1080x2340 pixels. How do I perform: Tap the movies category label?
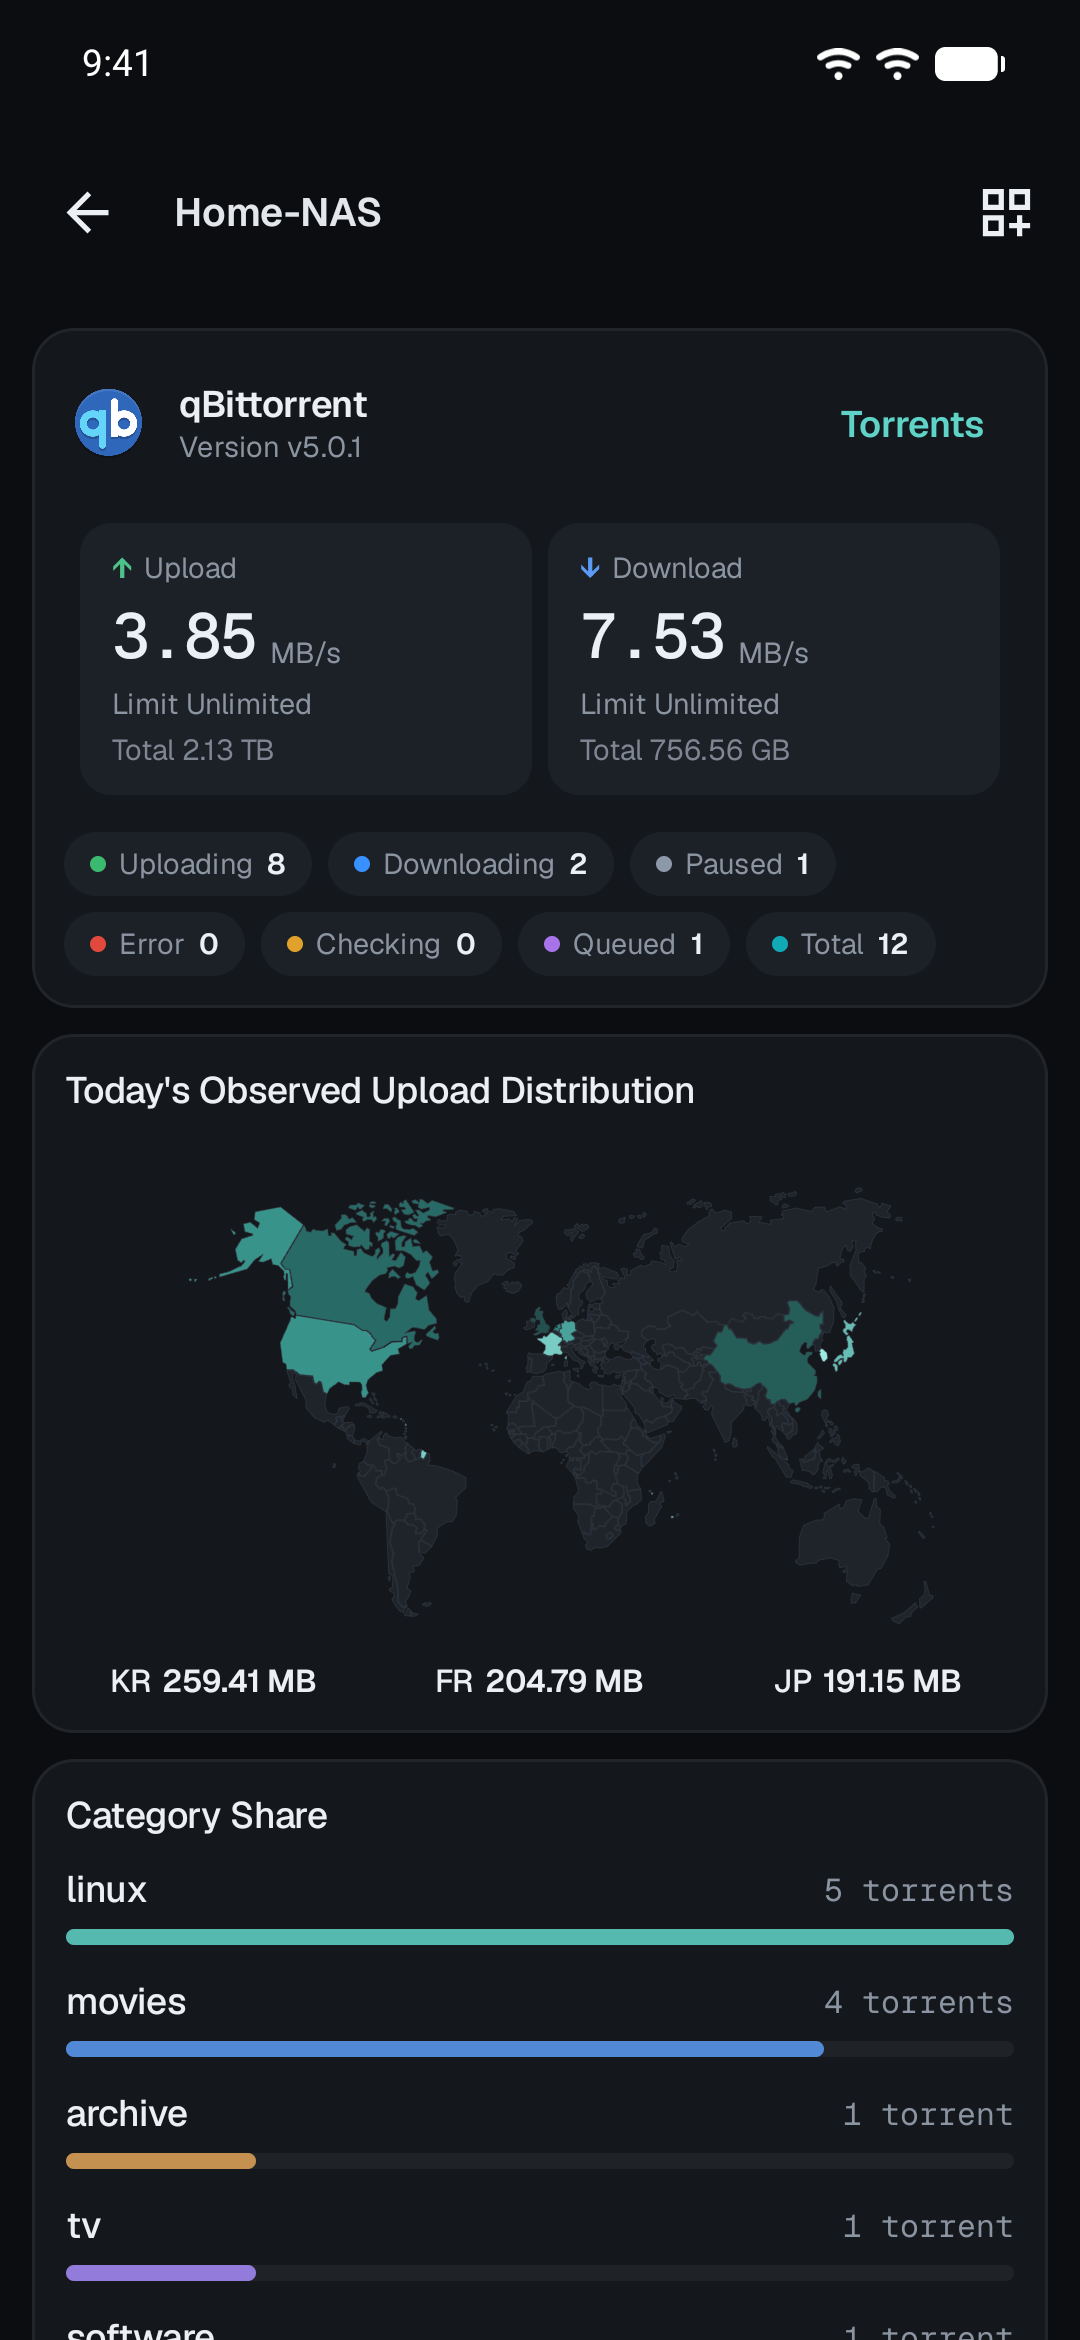point(126,2002)
